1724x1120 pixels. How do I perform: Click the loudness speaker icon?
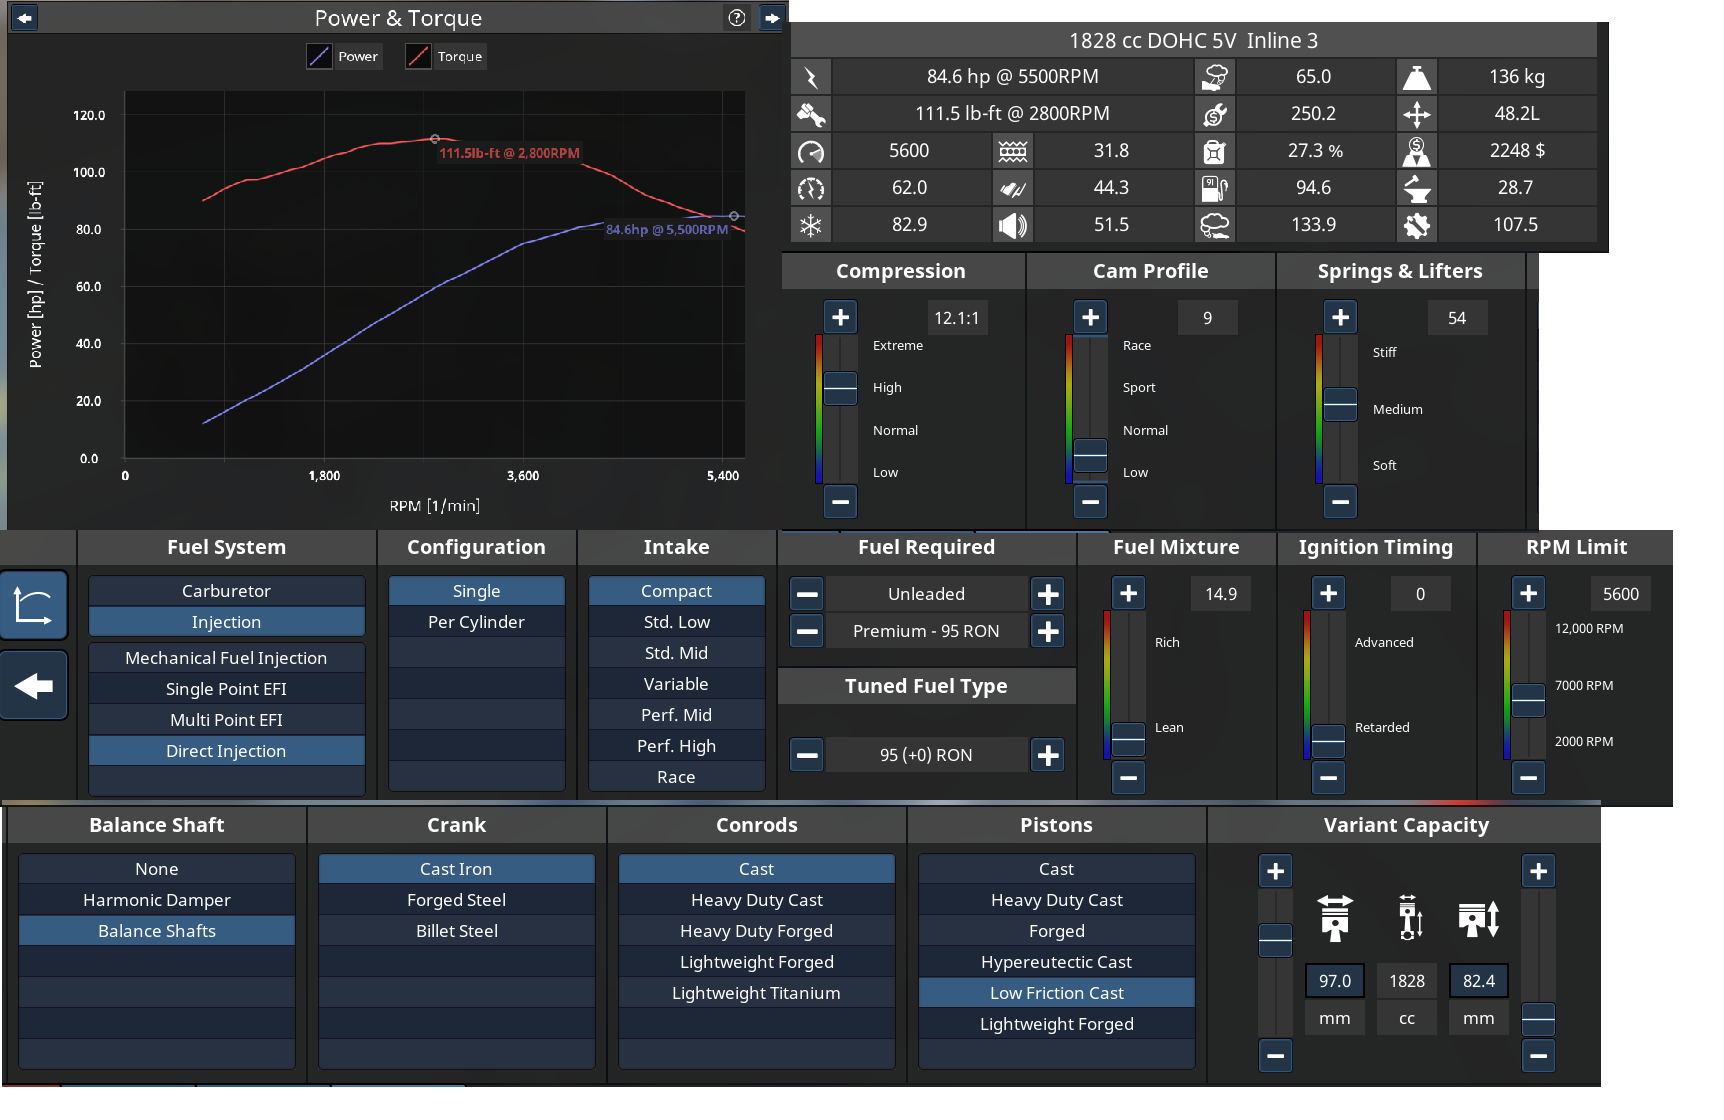[1012, 225]
